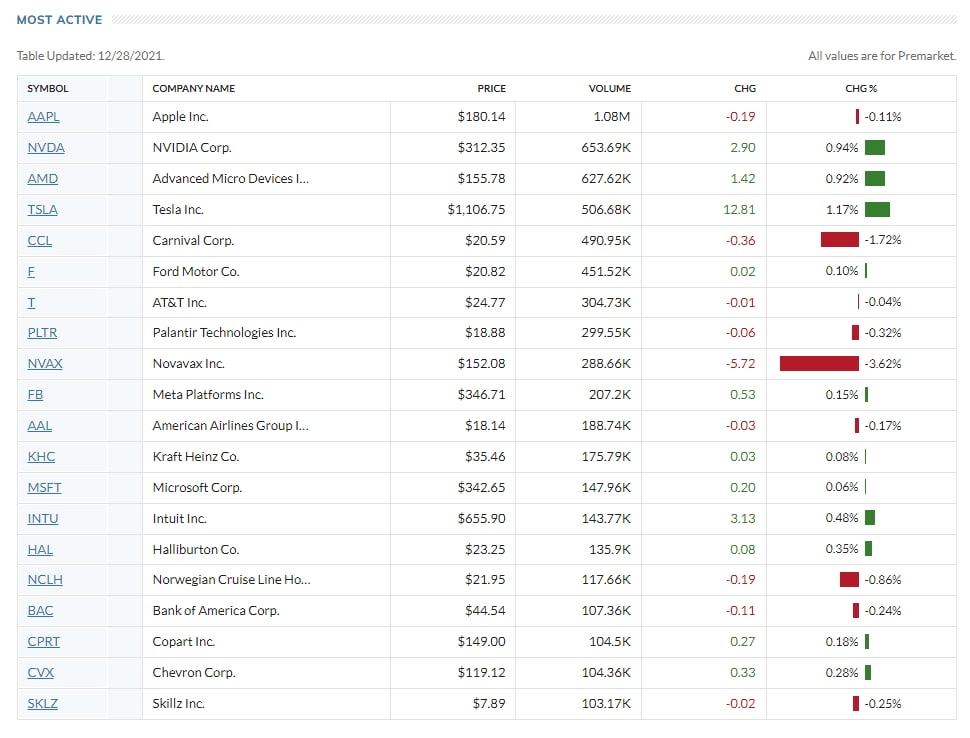Open the CCL symbol link
The width and height of the screenshot is (970, 738).
point(40,240)
